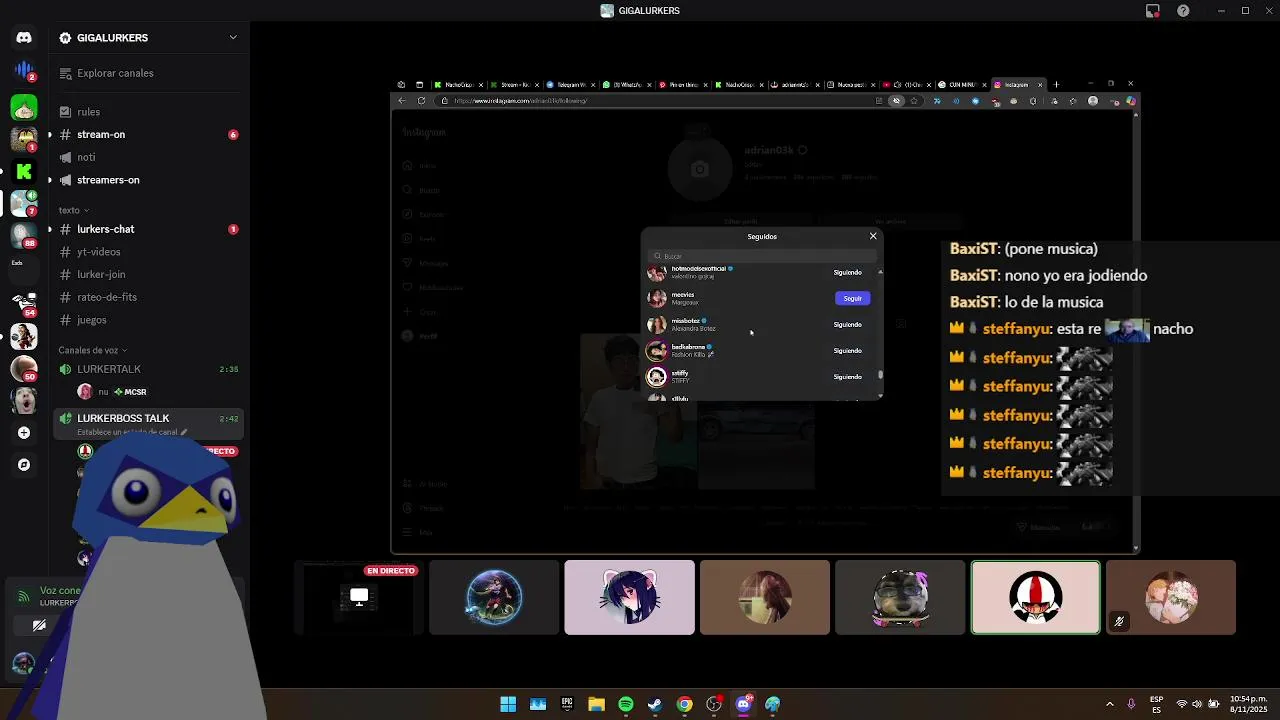Close the Seguidos dialog in stream
Viewport: 1280px width, 720px height.
pos(873,236)
